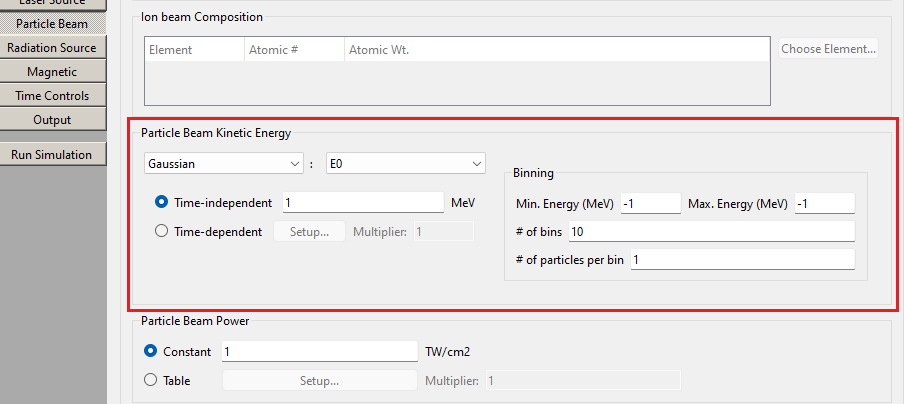Open Time Controls section
Image resolution: width=904 pixels, height=404 pixels.
[x=52, y=96]
